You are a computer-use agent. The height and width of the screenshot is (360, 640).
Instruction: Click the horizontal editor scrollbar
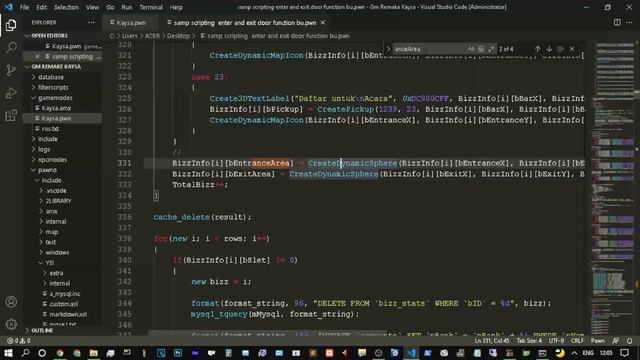[x=268, y=333]
